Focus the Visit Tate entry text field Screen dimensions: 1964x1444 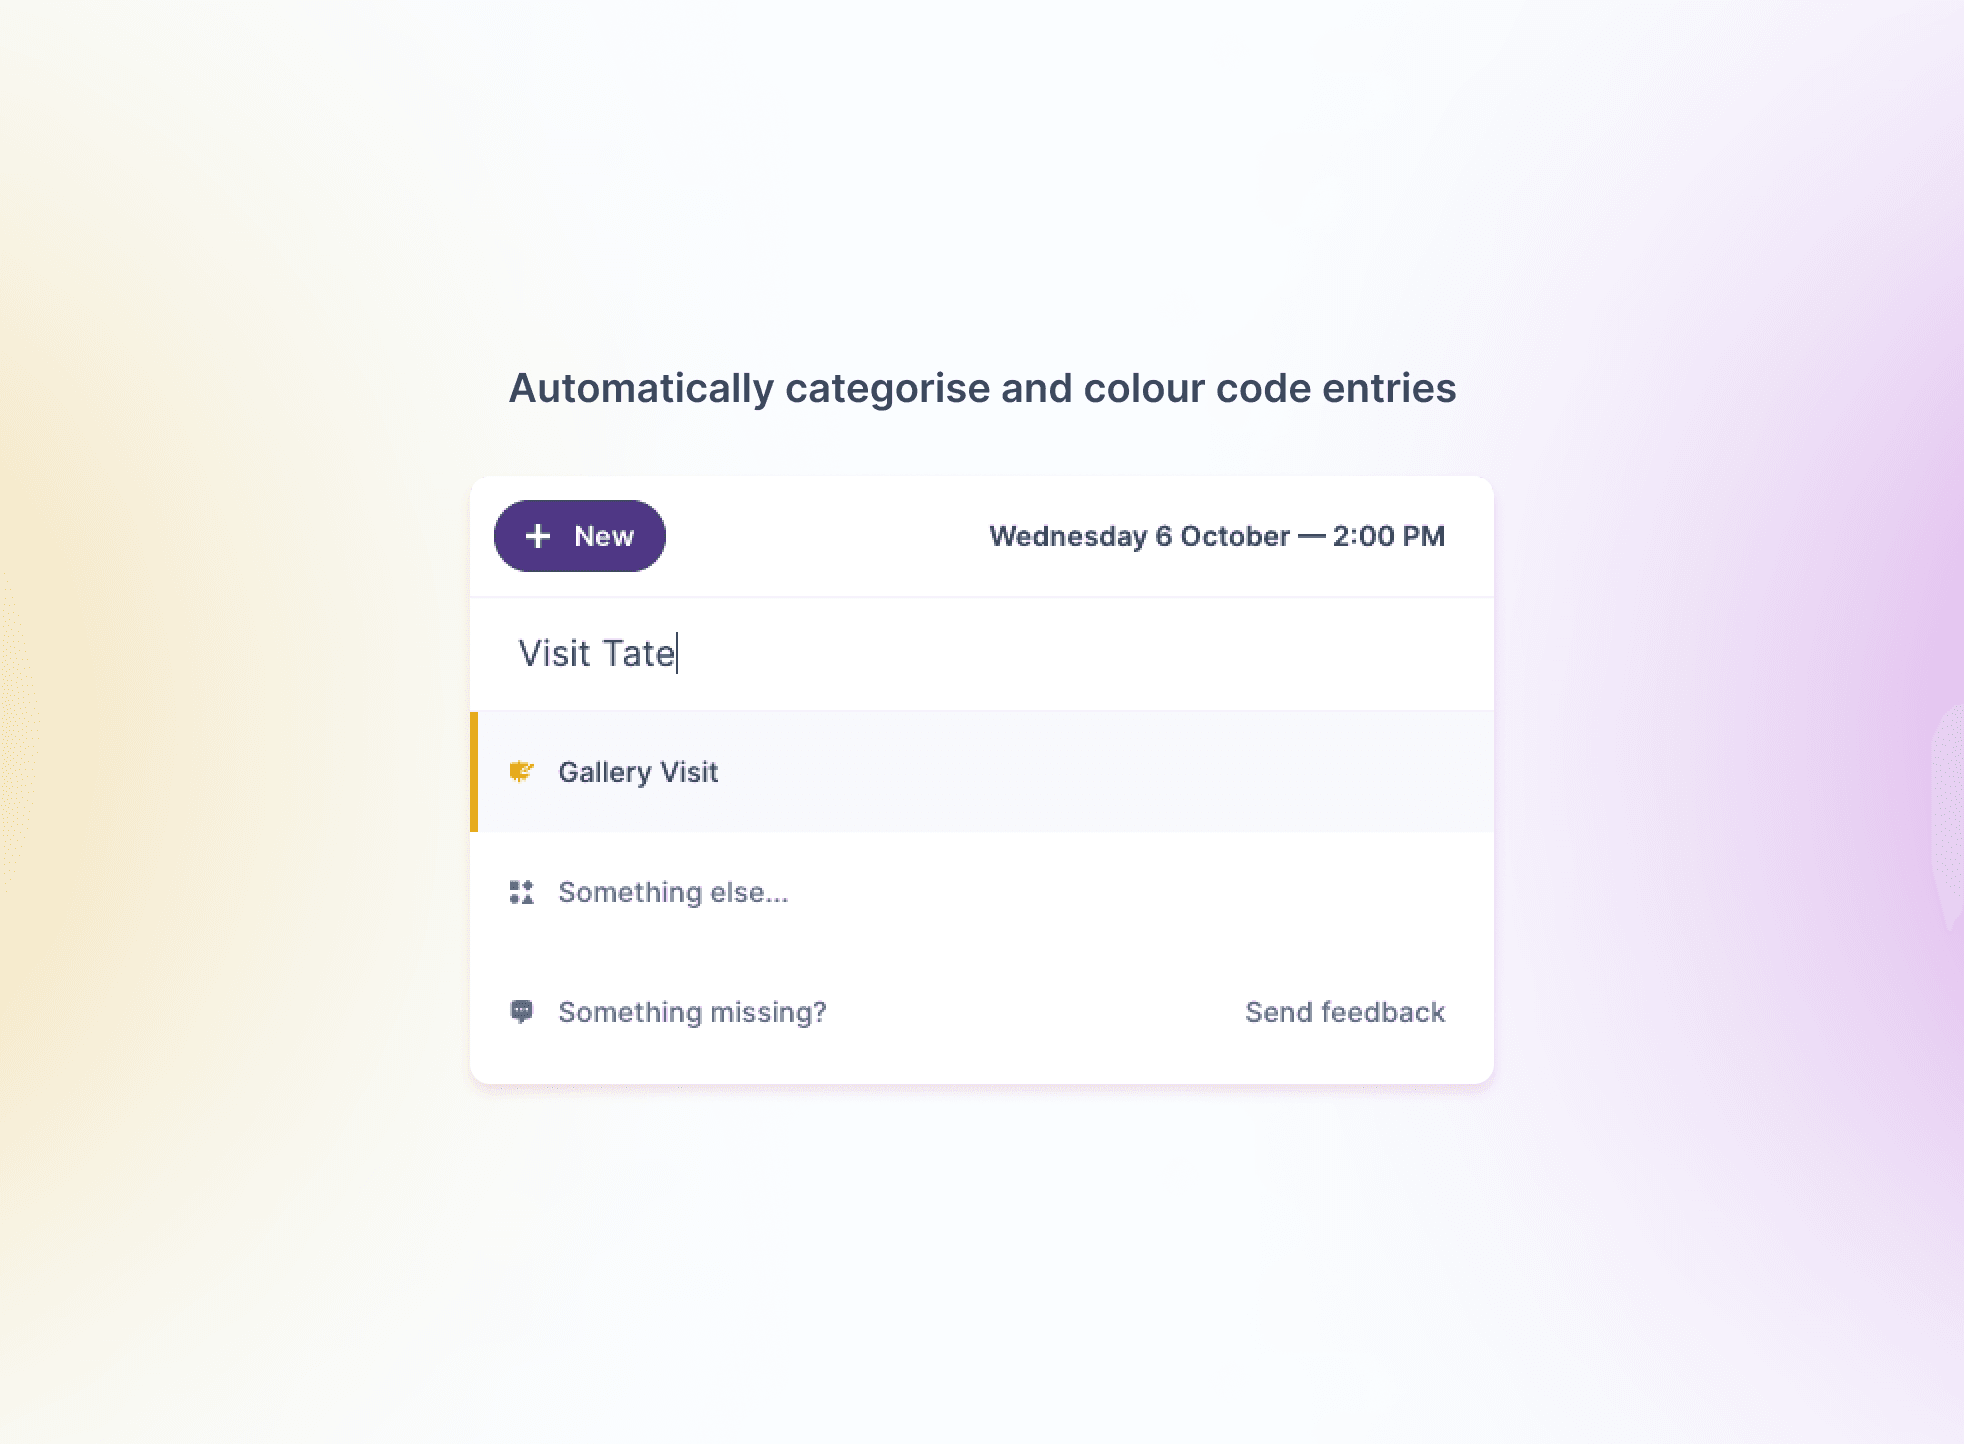982,654
